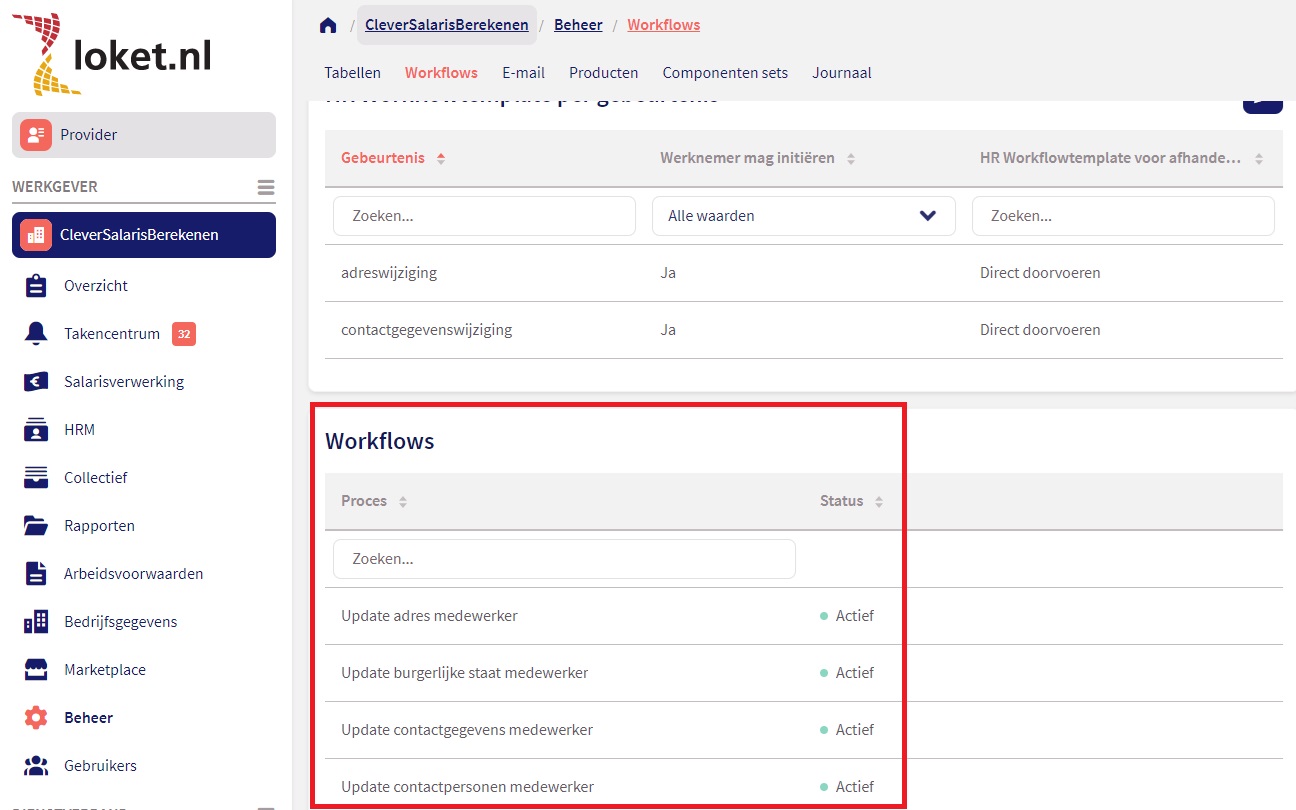Open the Componenten sets tab

pyautogui.click(x=725, y=73)
